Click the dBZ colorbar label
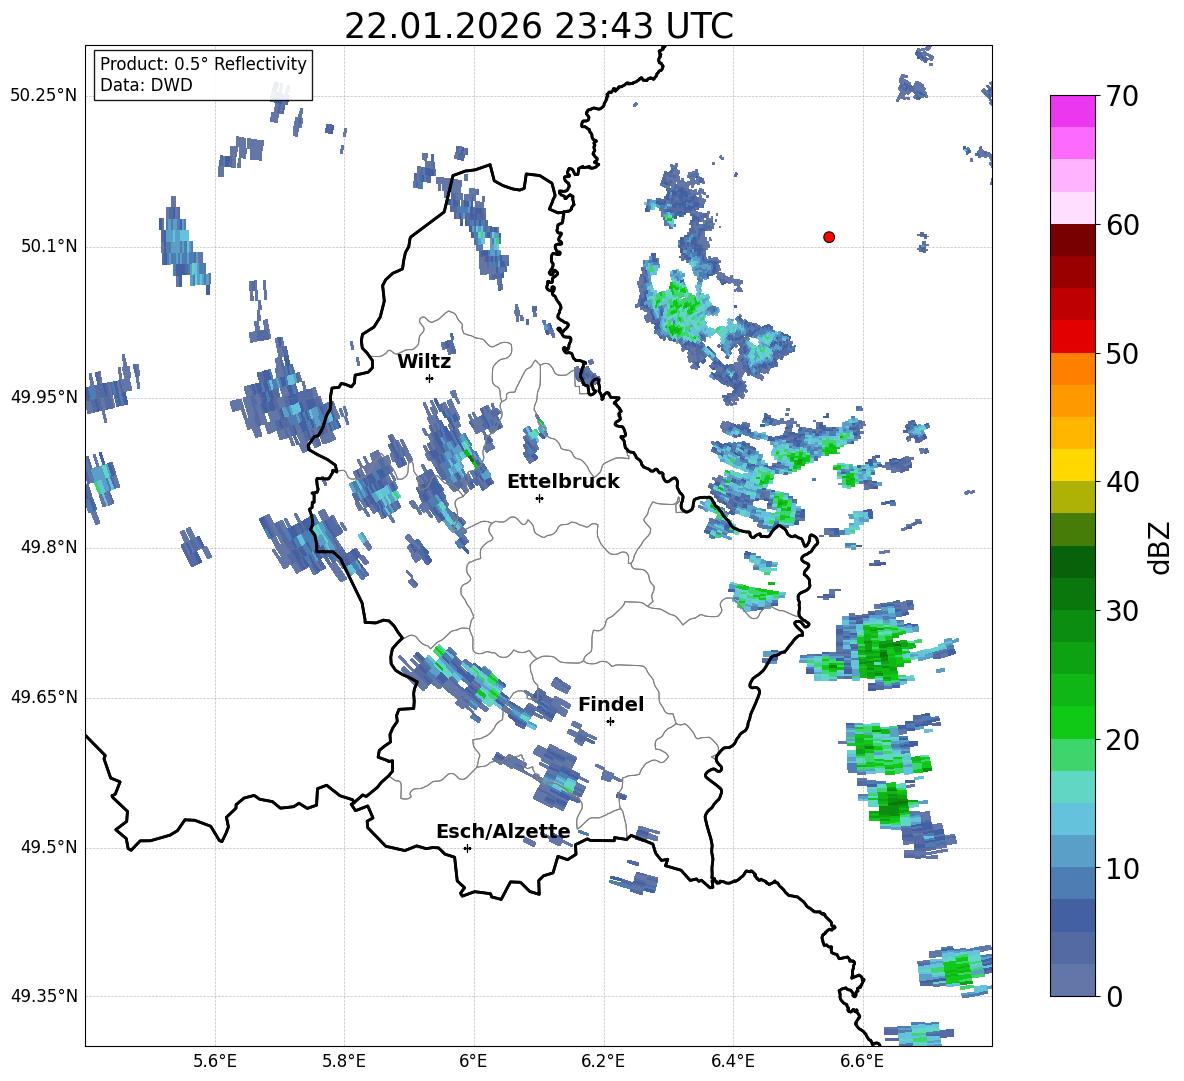The image size is (1184, 1081). point(1161,547)
